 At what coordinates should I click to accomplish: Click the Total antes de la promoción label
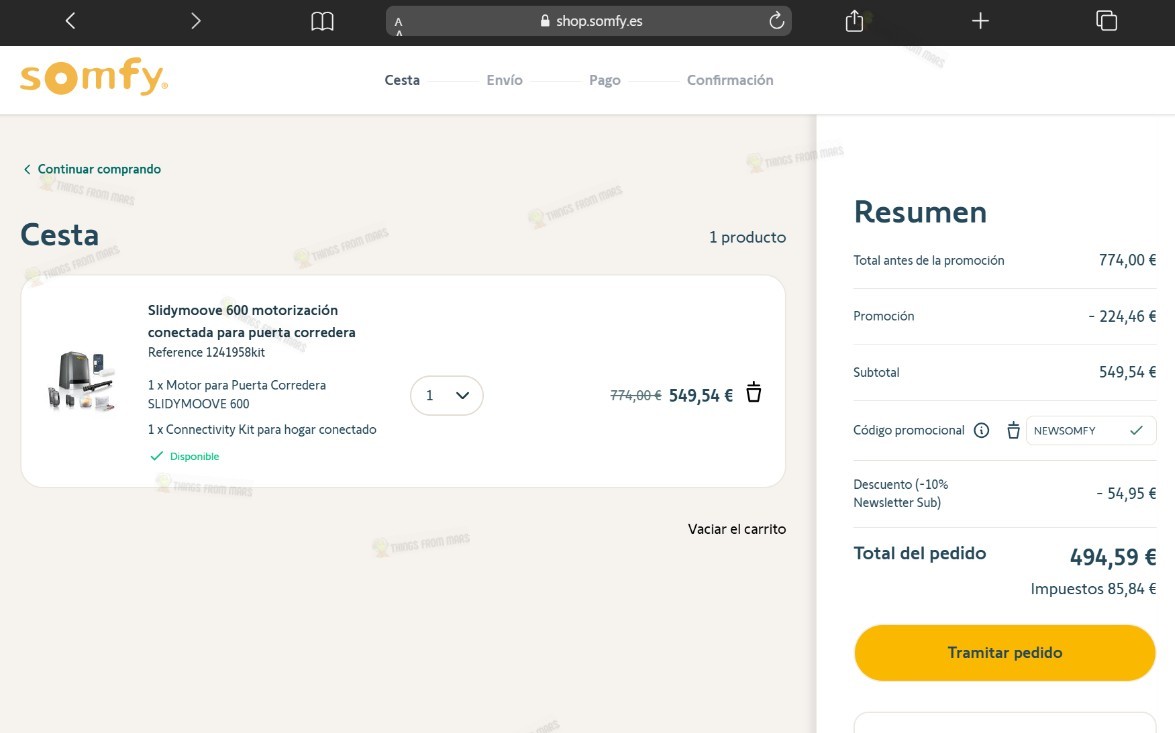928,260
